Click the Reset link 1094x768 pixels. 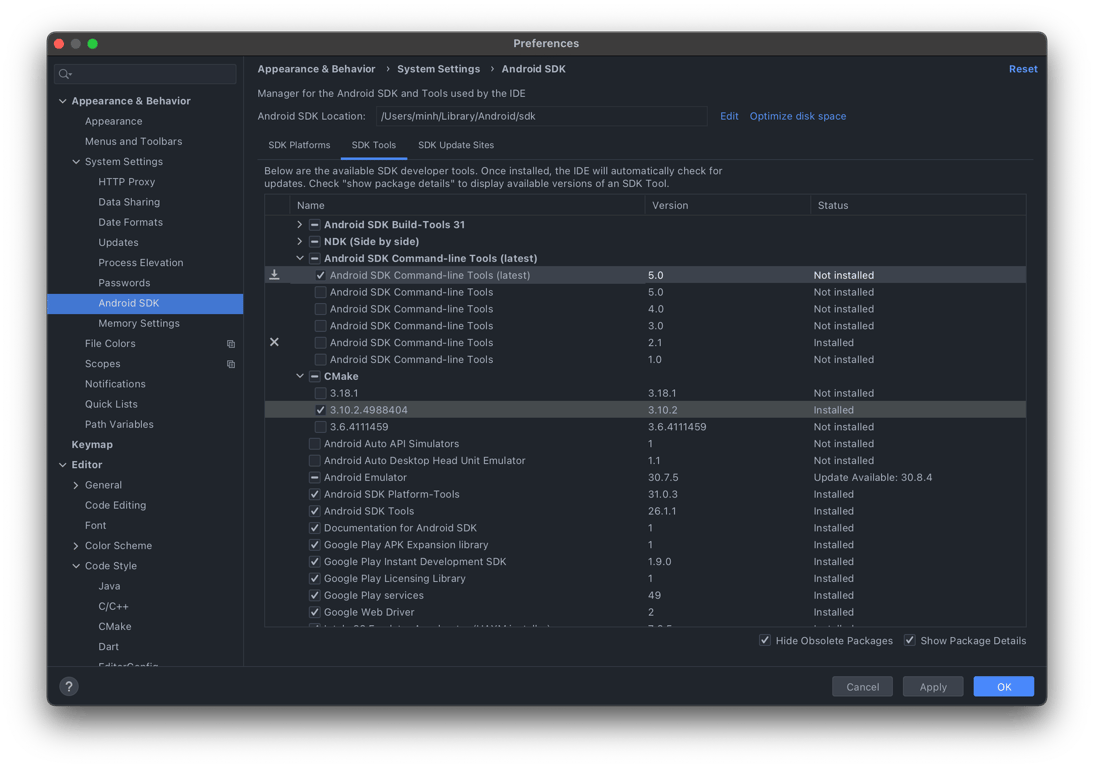(1023, 69)
